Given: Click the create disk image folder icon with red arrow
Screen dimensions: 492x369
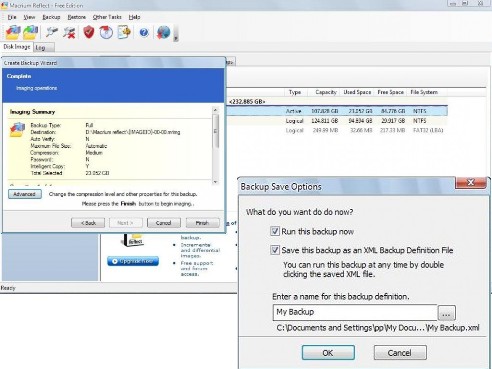Looking at the screenshot, I should pyautogui.click(x=13, y=33).
